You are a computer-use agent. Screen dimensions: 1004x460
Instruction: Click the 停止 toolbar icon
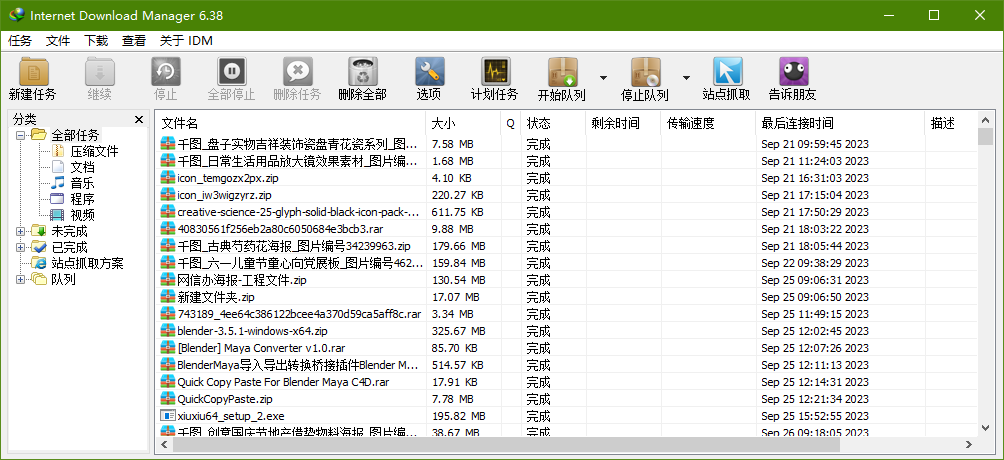tap(166, 72)
